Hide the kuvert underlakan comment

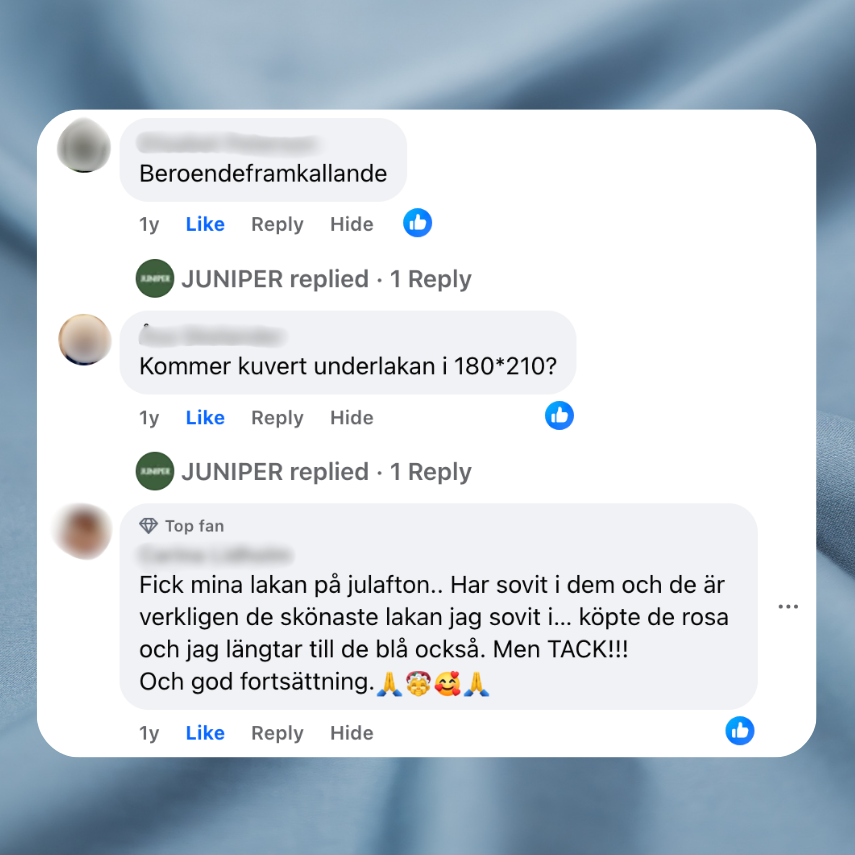352,418
